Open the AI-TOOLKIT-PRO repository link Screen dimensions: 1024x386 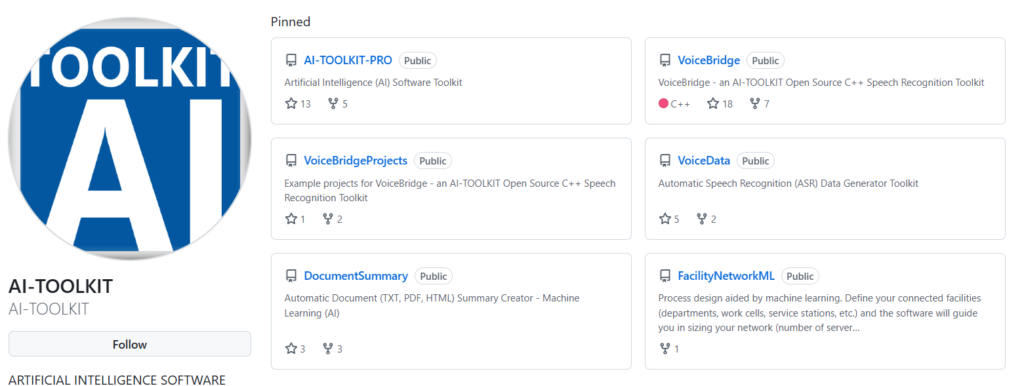point(348,61)
